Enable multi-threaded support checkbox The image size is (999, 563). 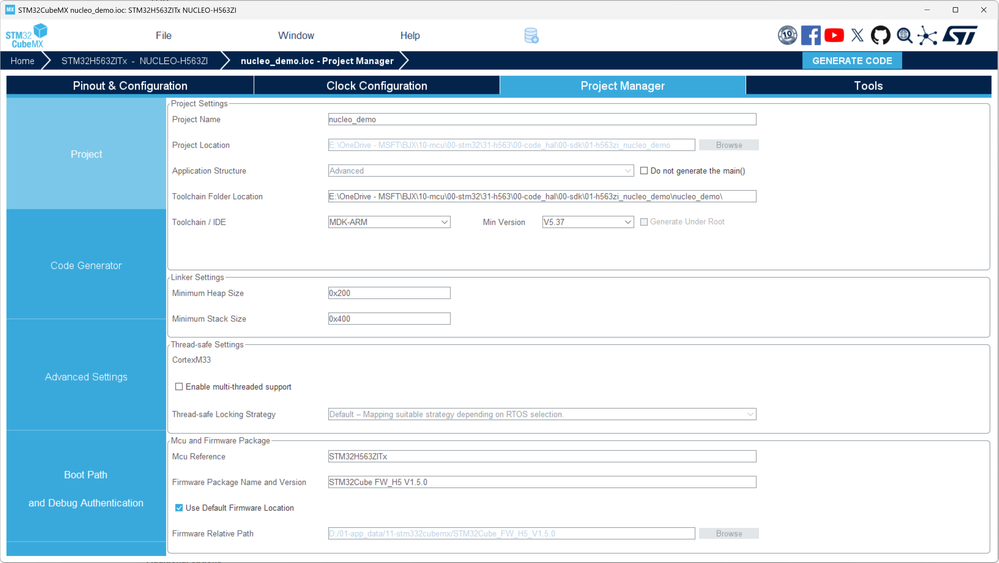[179, 387]
